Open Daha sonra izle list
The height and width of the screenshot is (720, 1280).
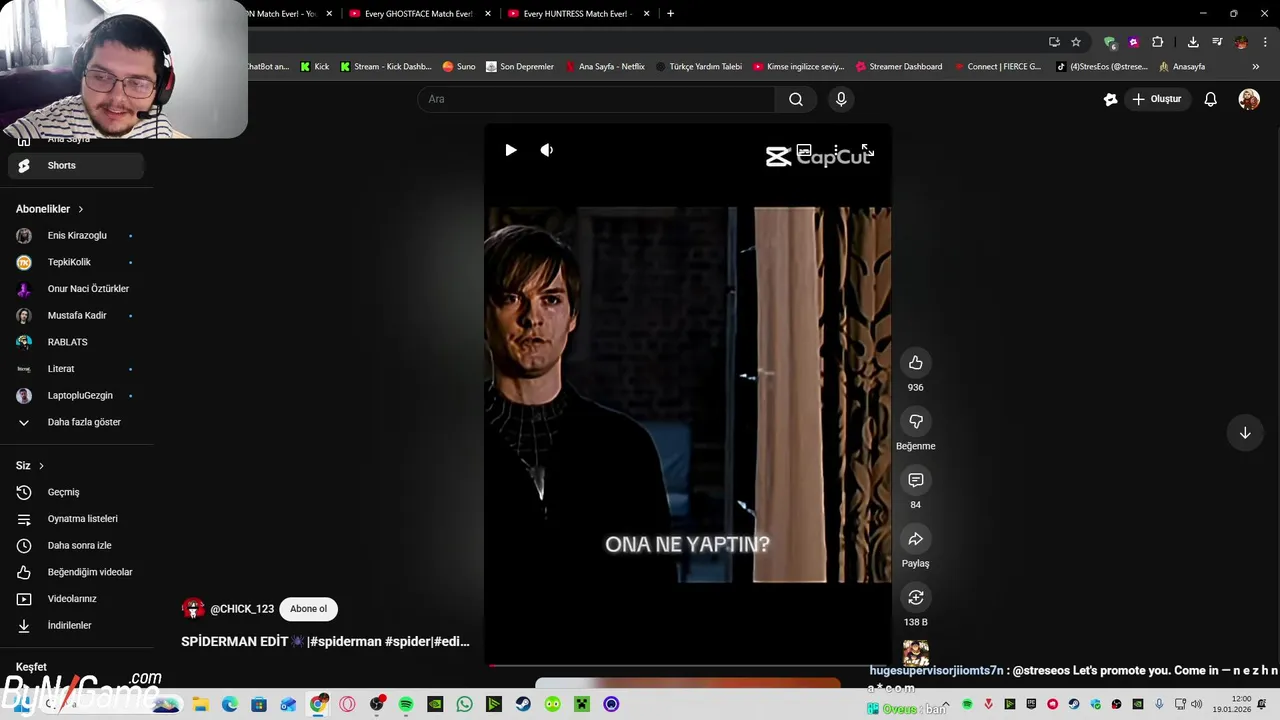(x=76, y=546)
